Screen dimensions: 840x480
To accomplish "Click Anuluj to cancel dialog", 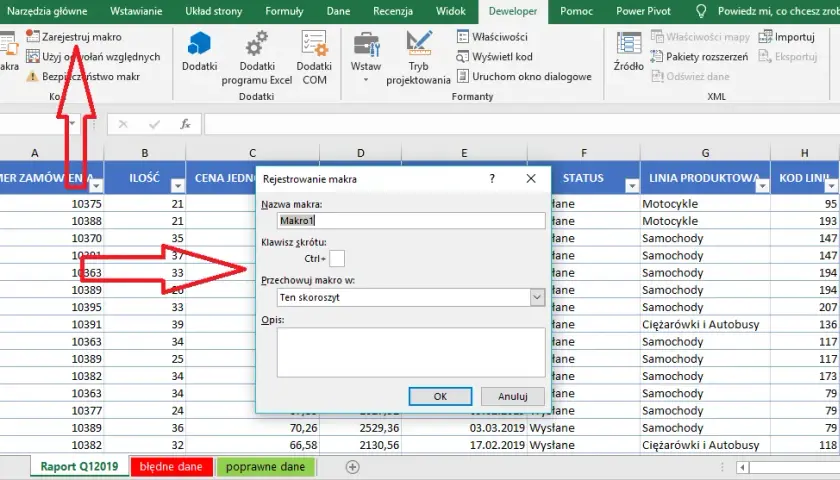I will (x=513, y=396).
